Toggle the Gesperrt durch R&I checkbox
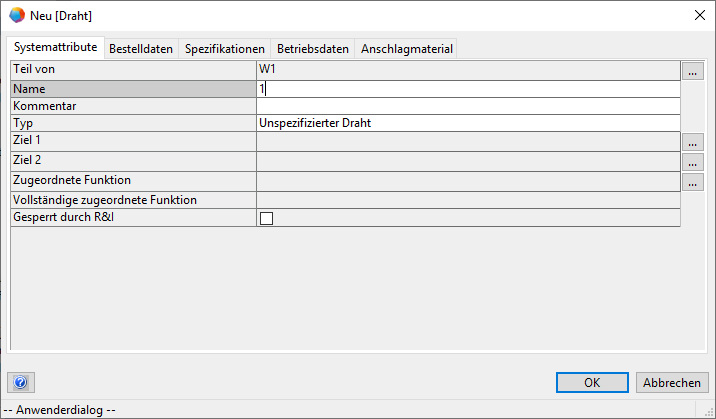The width and height of the screenshot is (716, 419). [266, 218]
